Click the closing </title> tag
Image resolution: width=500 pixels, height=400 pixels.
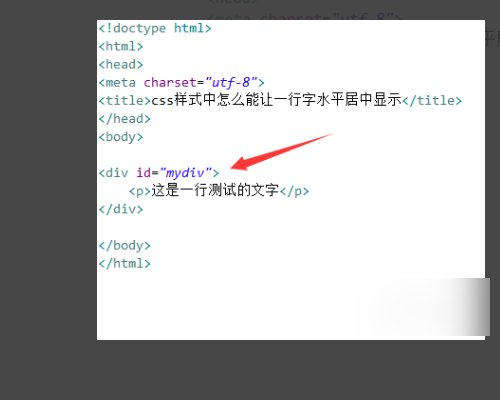pyautogui.click(x=432, y=100)
